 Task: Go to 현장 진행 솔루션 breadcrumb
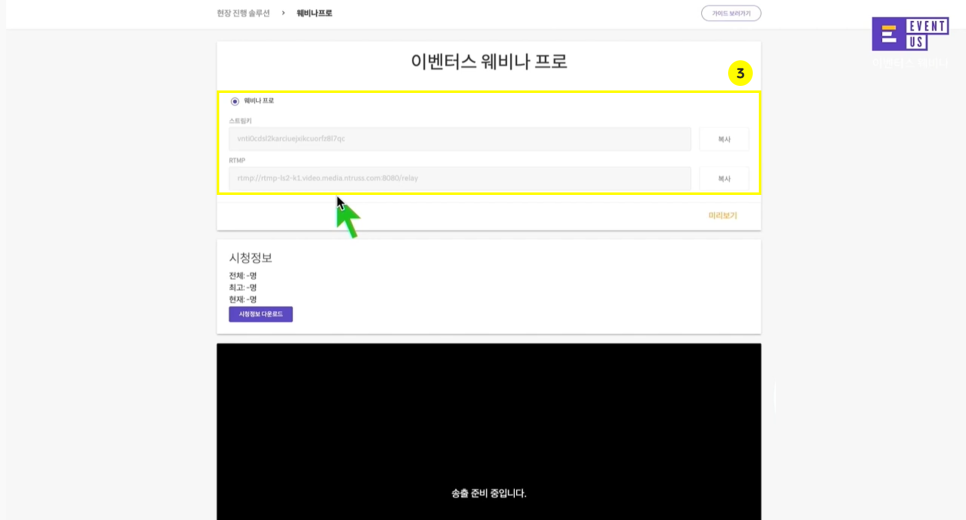pyautogui.click(x=243, y=13)
